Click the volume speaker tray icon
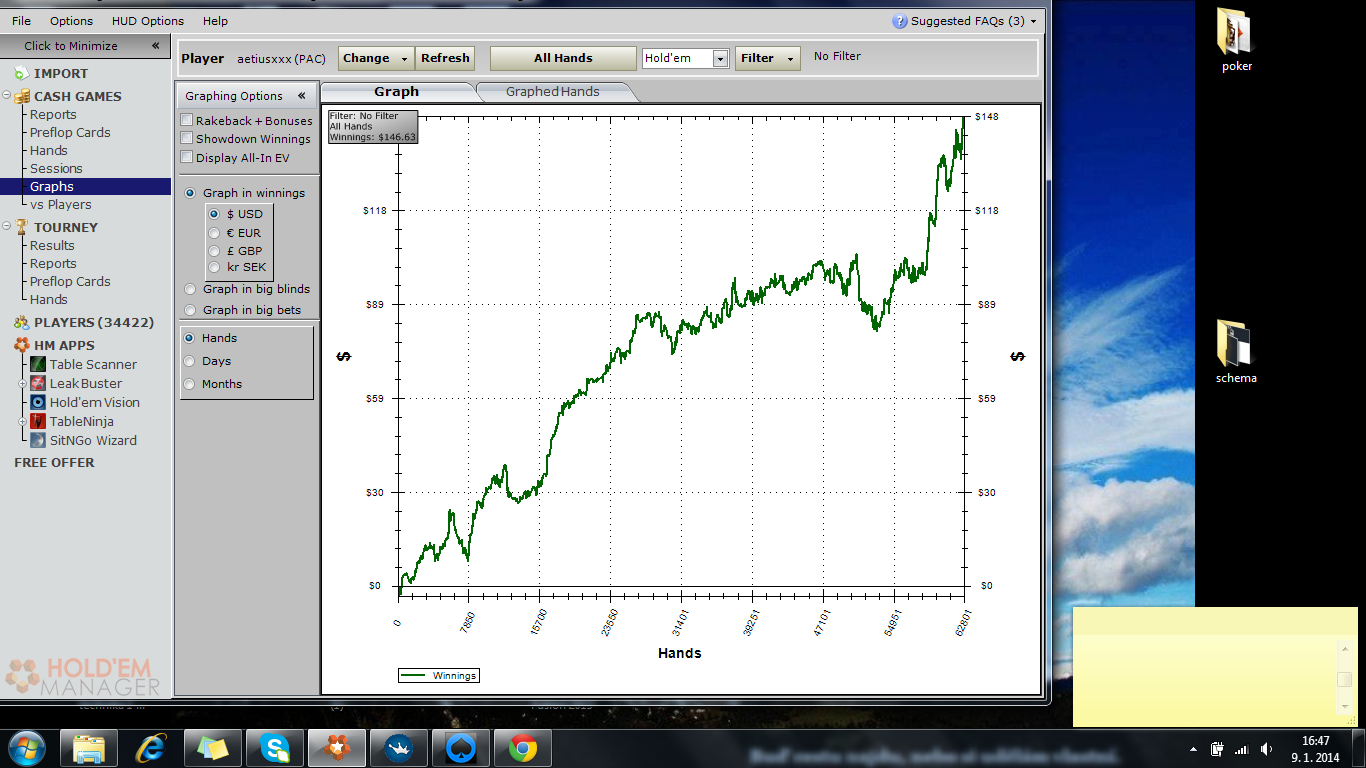This screenshot has width=1366, height=768. coord(1267,749)
